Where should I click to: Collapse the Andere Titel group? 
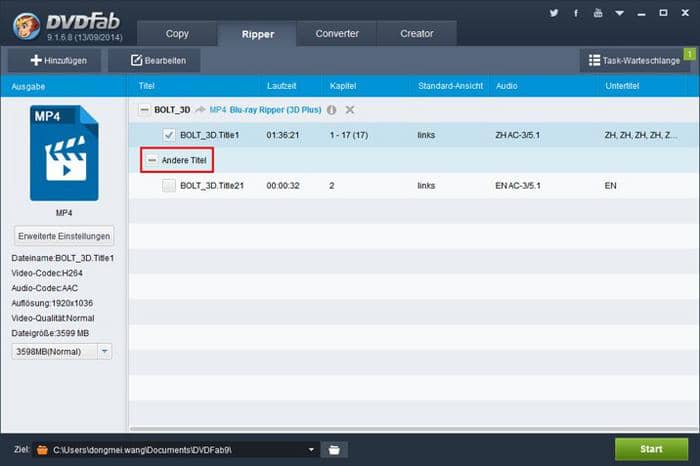(x=152, y=160)
